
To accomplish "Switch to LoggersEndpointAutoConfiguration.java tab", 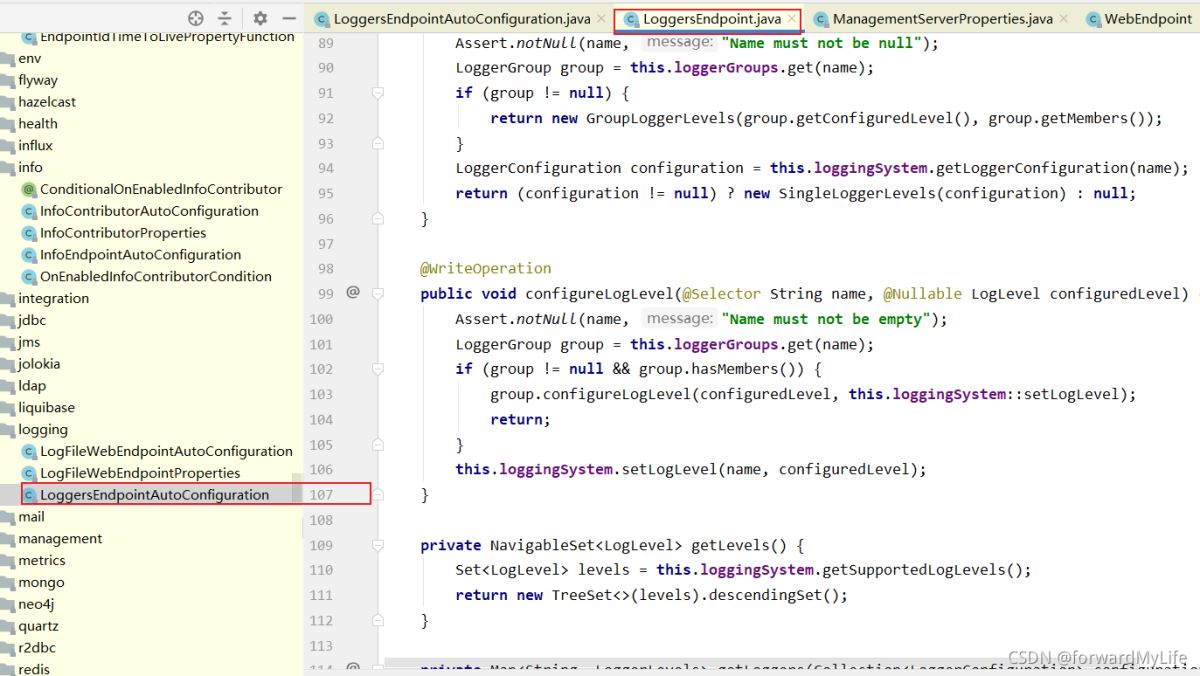I will [x=459, y=19].
